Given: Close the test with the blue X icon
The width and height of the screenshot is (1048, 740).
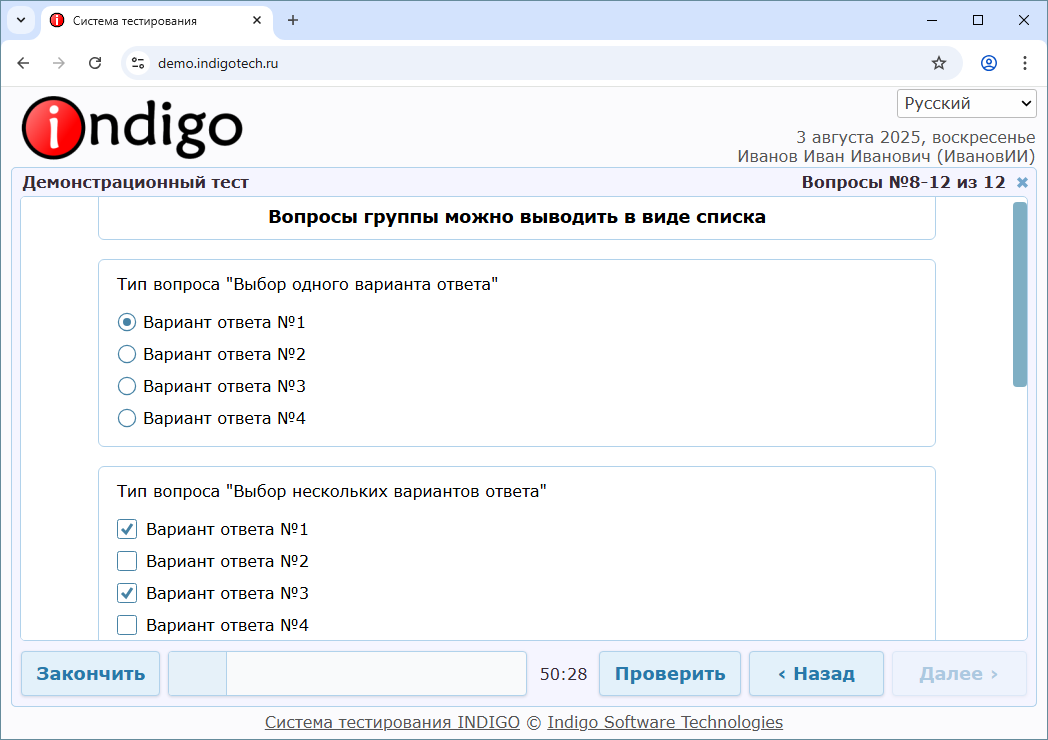Looking at the screenshot, I should (1022, 182).
